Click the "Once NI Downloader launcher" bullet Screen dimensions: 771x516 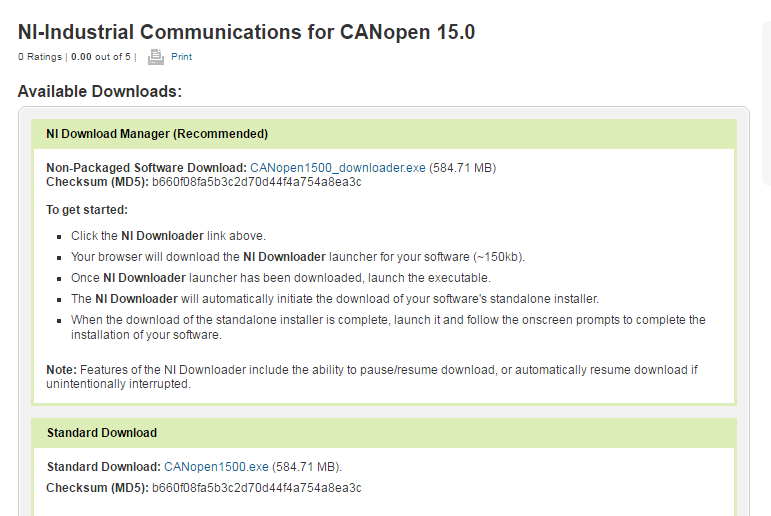tap(280, 278)
